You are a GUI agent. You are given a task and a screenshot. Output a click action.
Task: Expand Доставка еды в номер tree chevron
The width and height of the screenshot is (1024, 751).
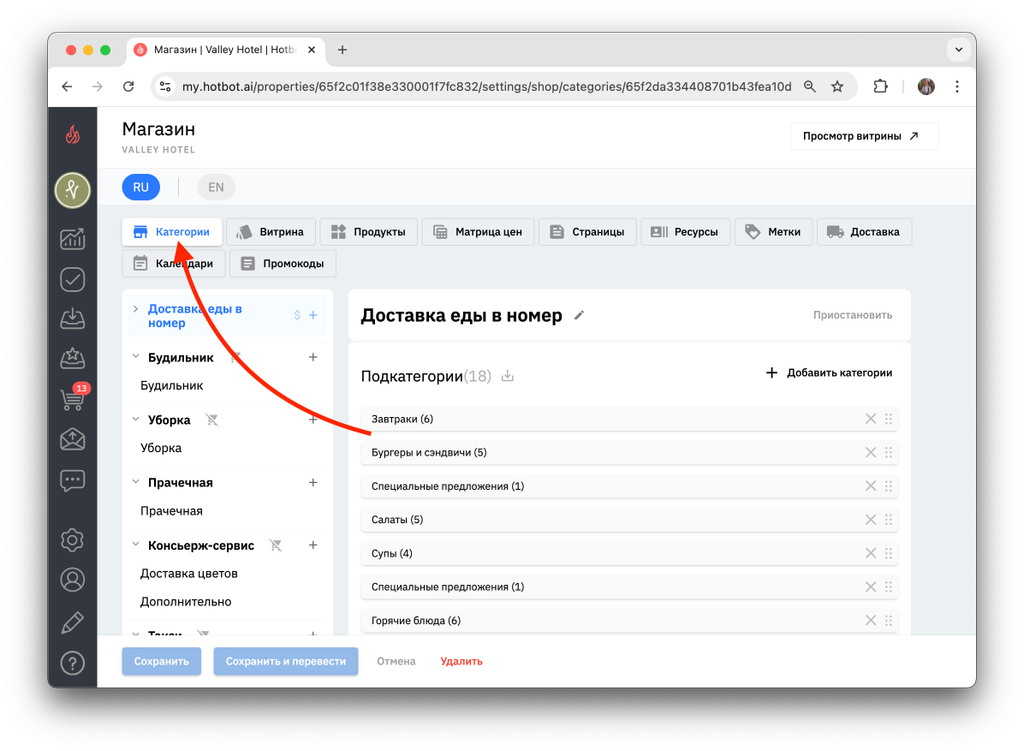click(x=136, y=309)
